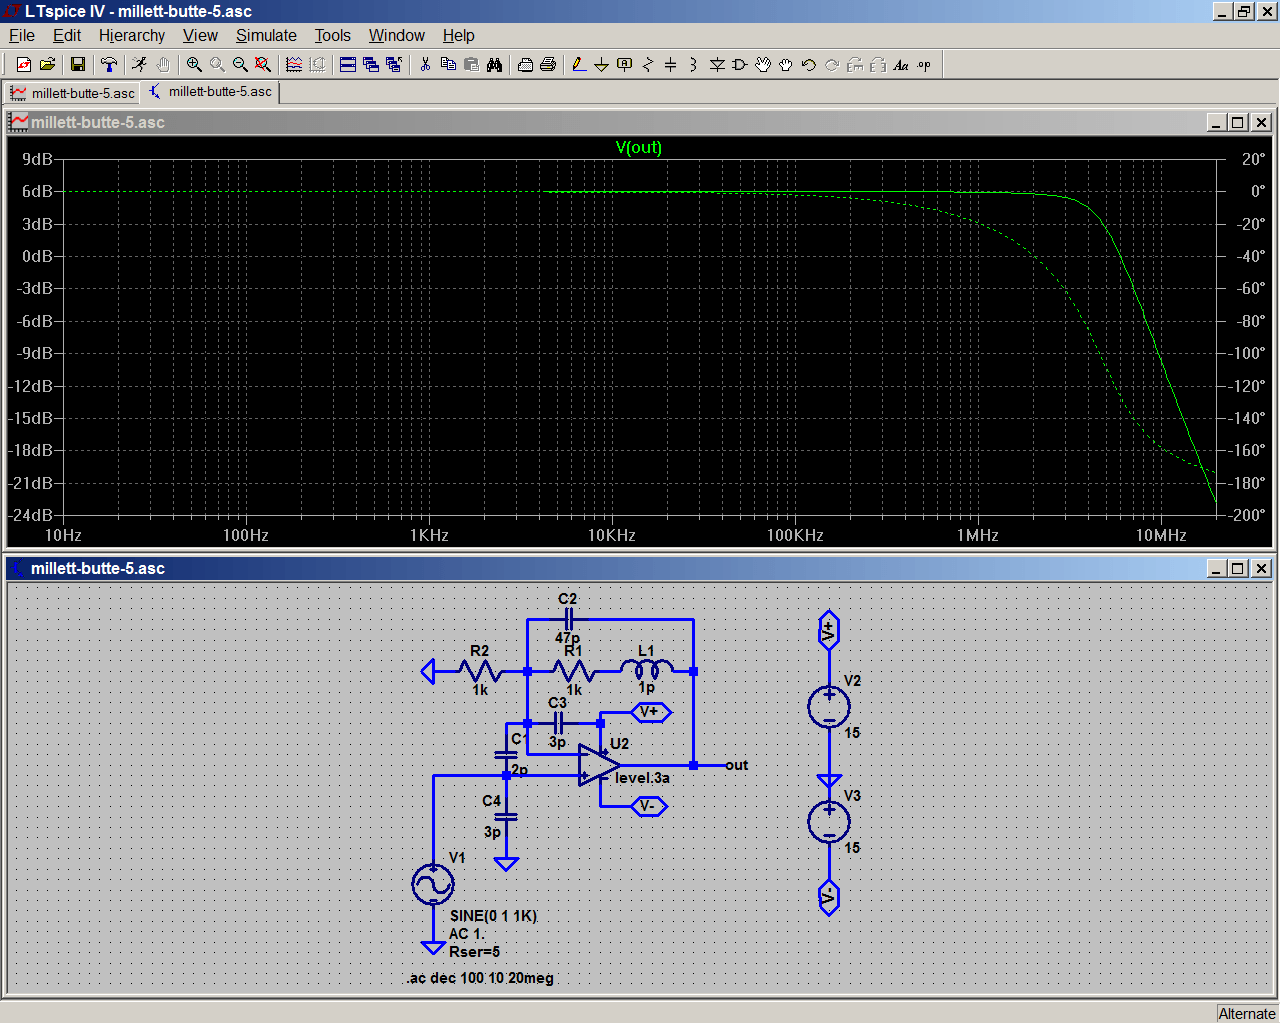Open the Edit menu
Image resolution: width=1280 pixels, height=1024 pixels.
click(67, 35)
